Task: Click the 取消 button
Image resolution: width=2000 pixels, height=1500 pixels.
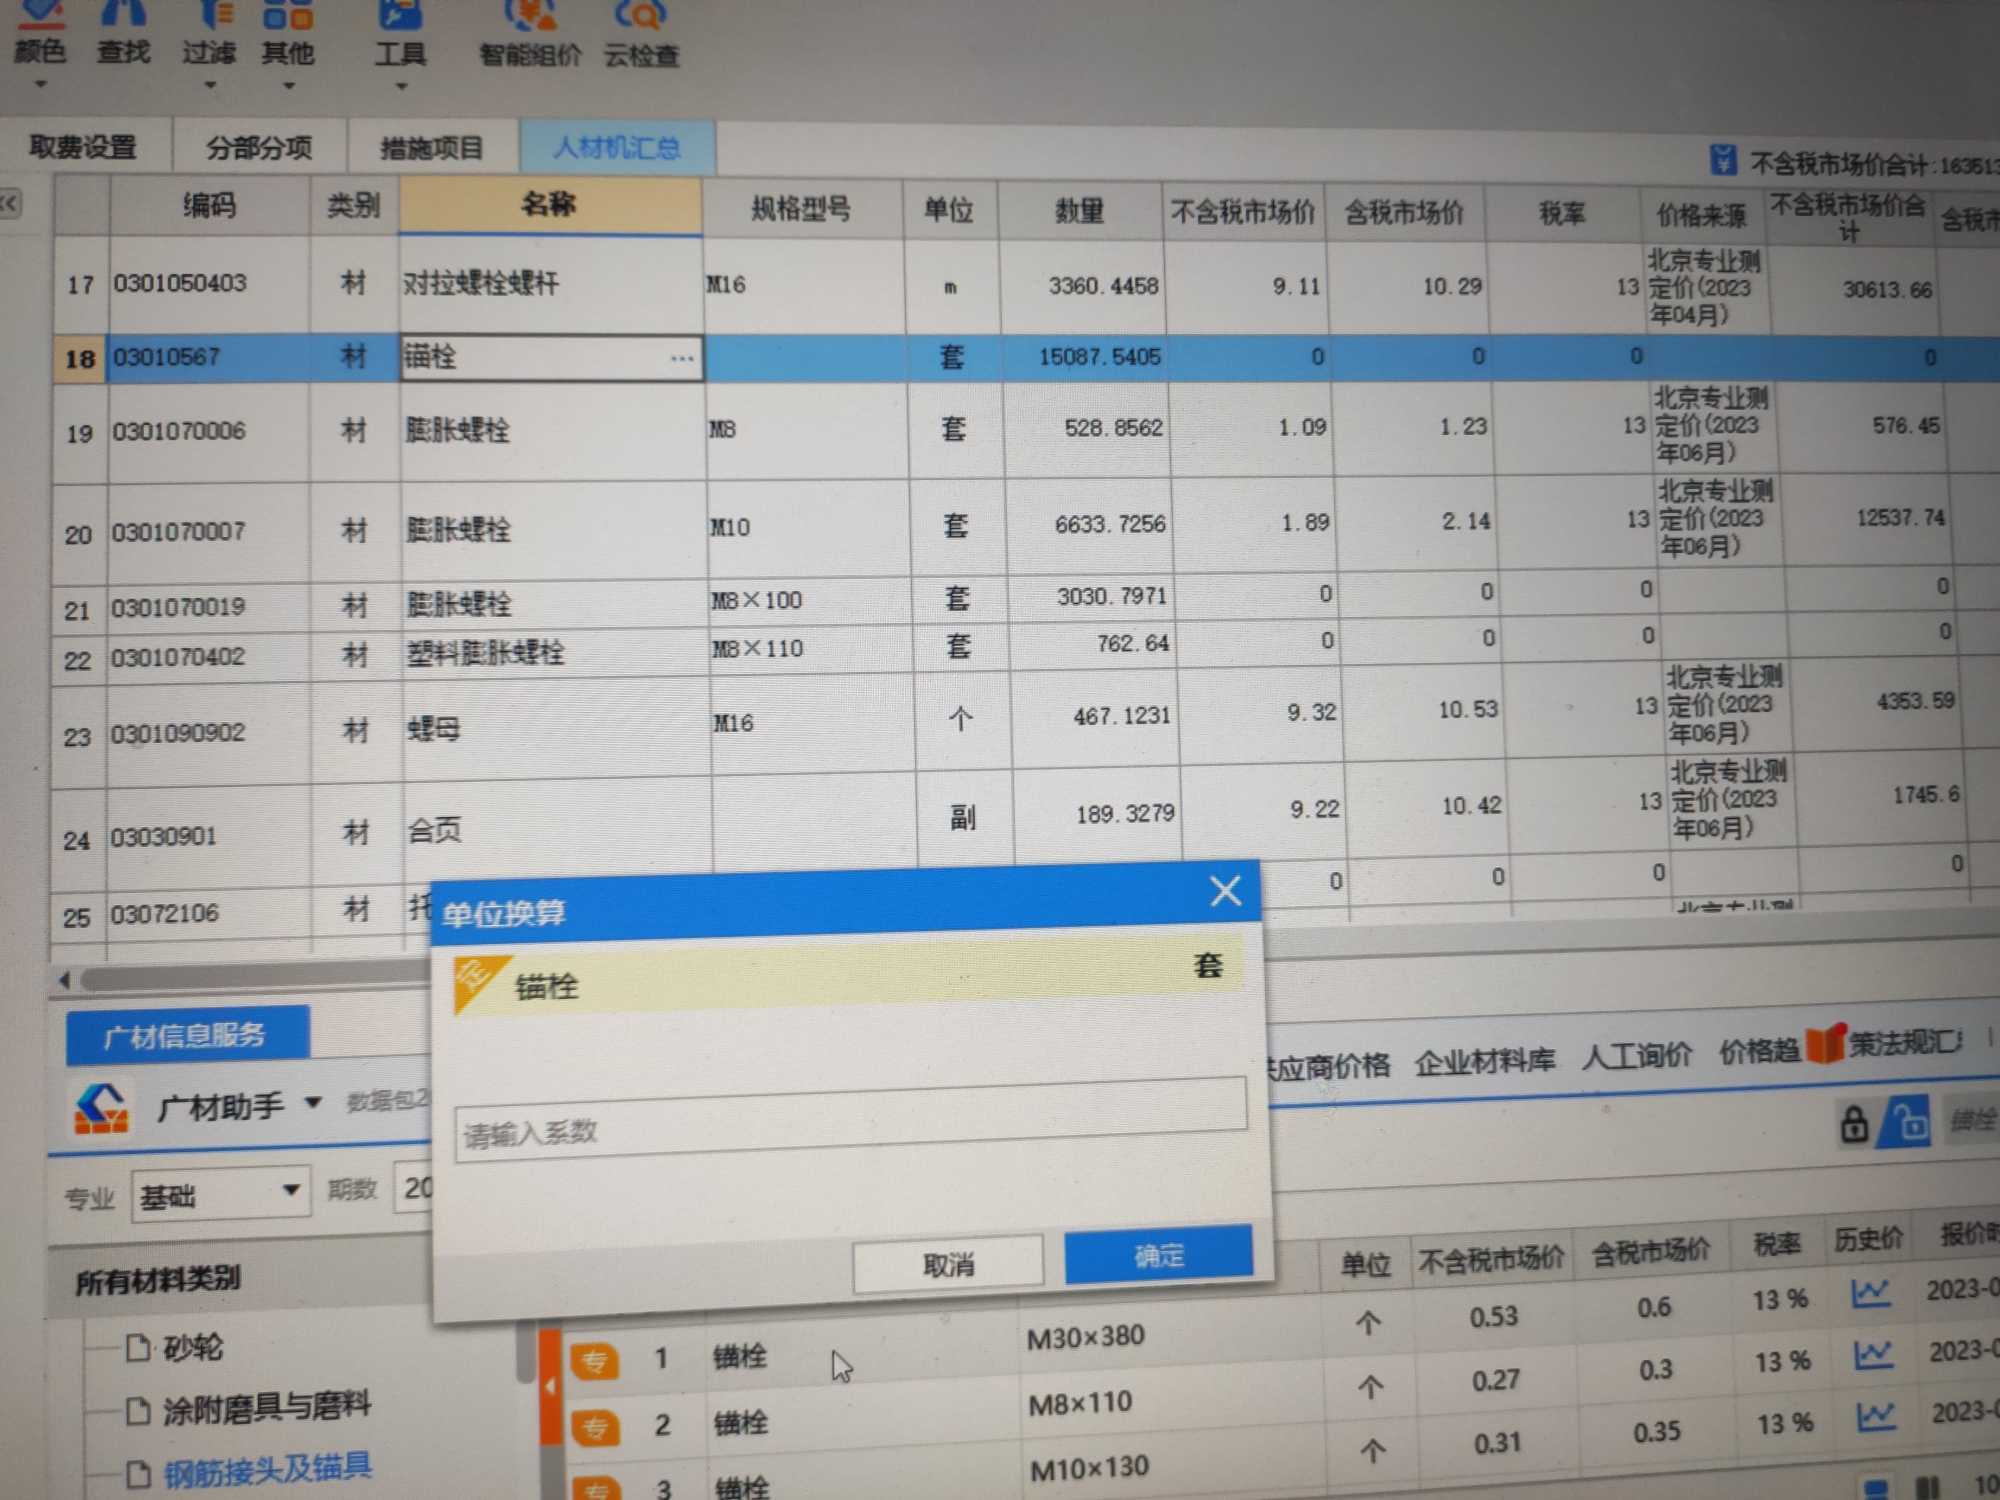Action: pyautogui.click(x=947, y=1264)
